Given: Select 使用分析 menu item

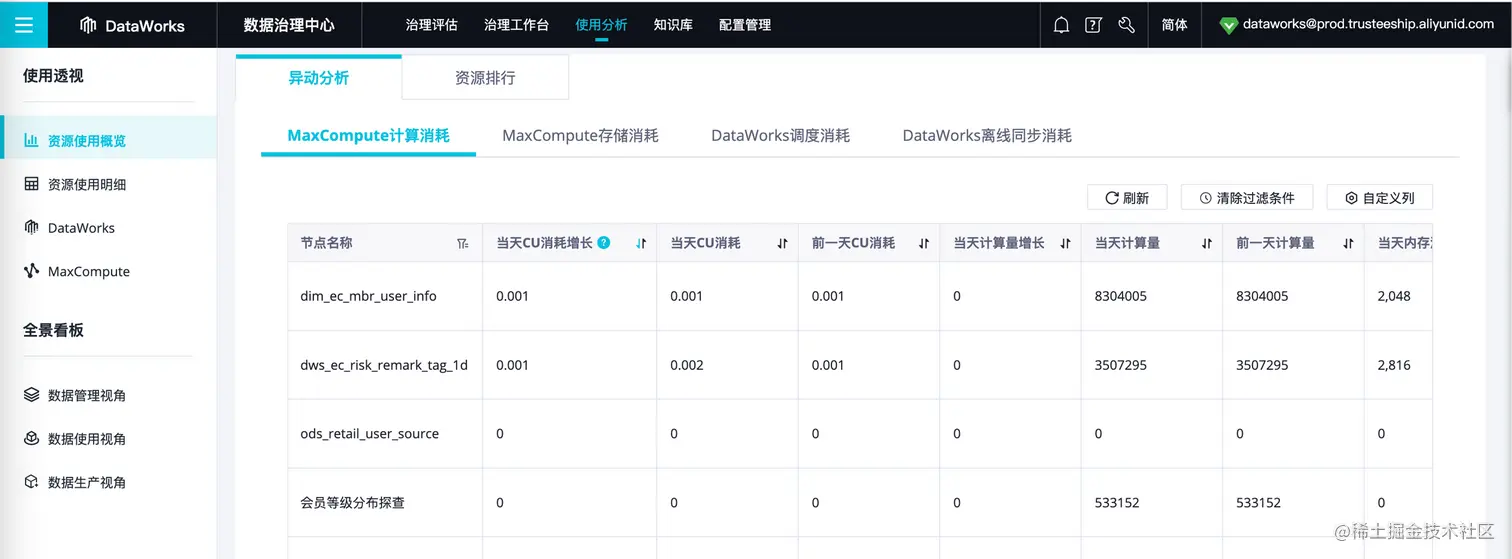Looking at the screenshot, I should [x=601, y=25].
